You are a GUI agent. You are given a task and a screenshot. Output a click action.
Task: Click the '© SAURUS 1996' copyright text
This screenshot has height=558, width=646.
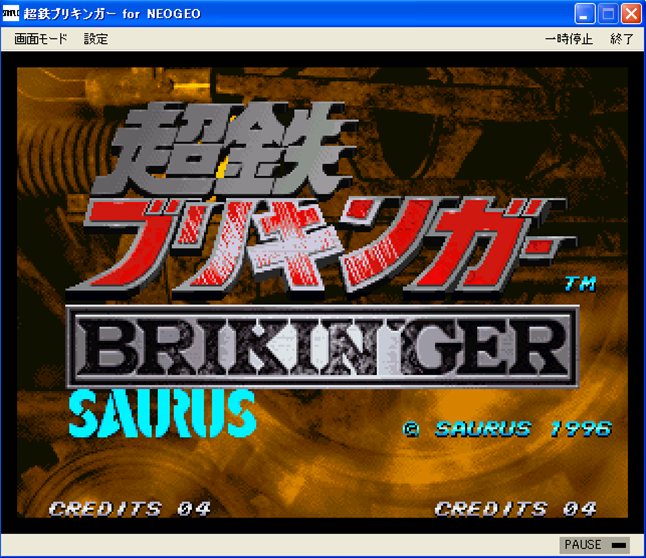pyautogui.click(x=507, y=429)
